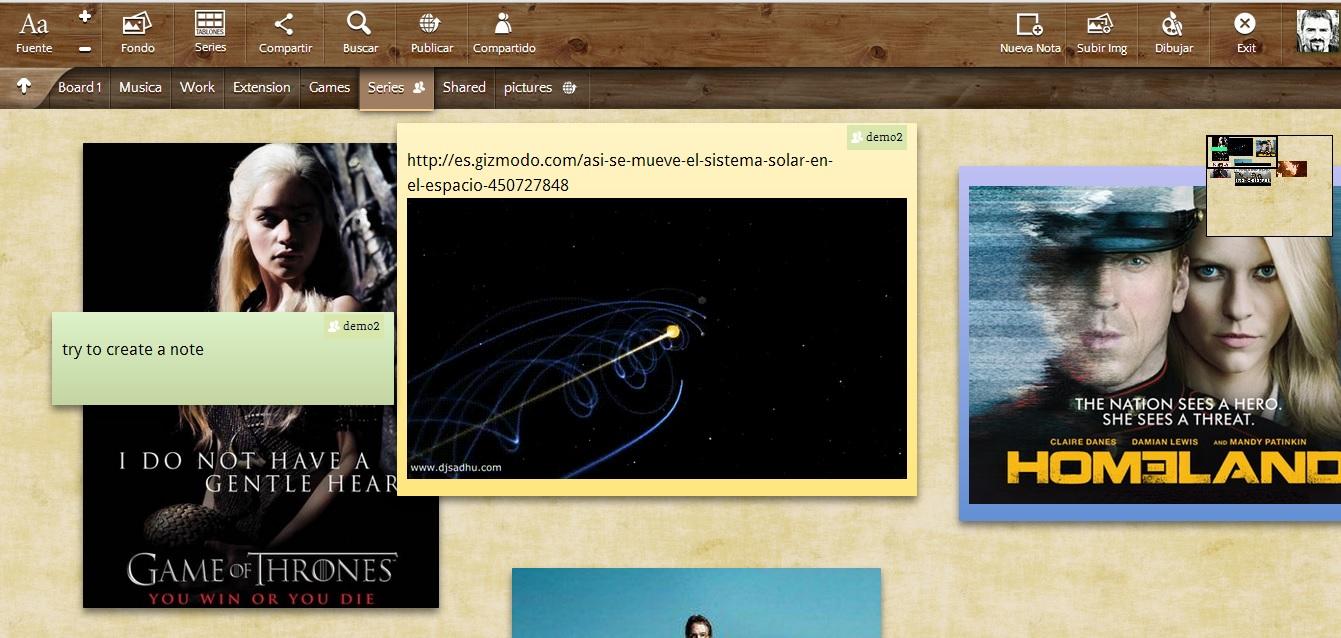Open the Extension board tab
Screen dimensions: 1341x638
tap(261, 88)
